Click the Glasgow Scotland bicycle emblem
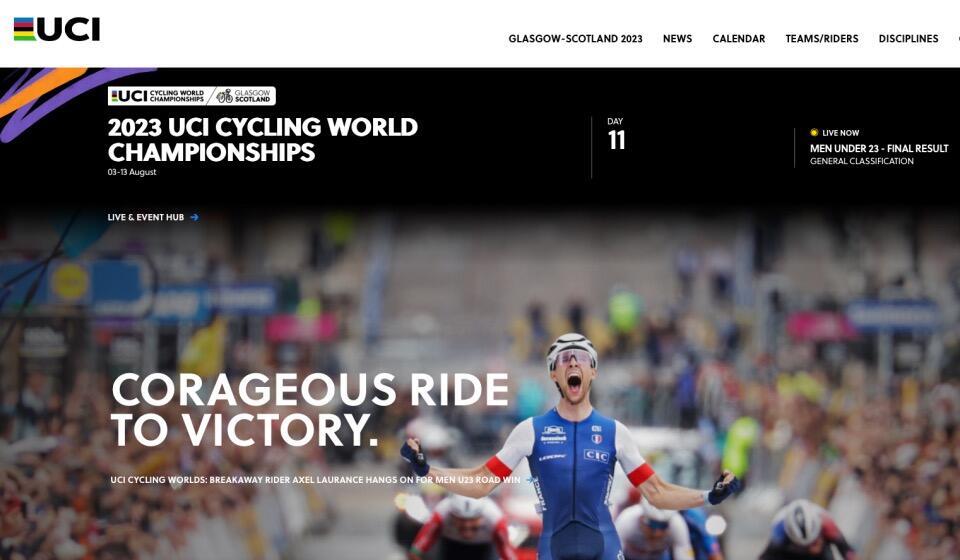The height and width of the screenshot is (560, 960). [225, 96]
